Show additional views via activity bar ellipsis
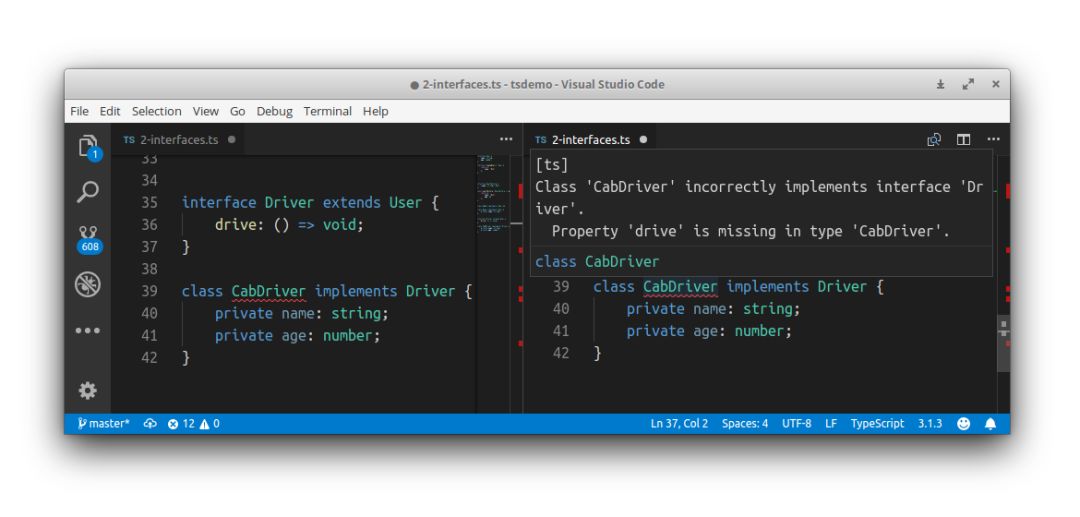Viewport: 1080px width, 517px height. (88, 331)
